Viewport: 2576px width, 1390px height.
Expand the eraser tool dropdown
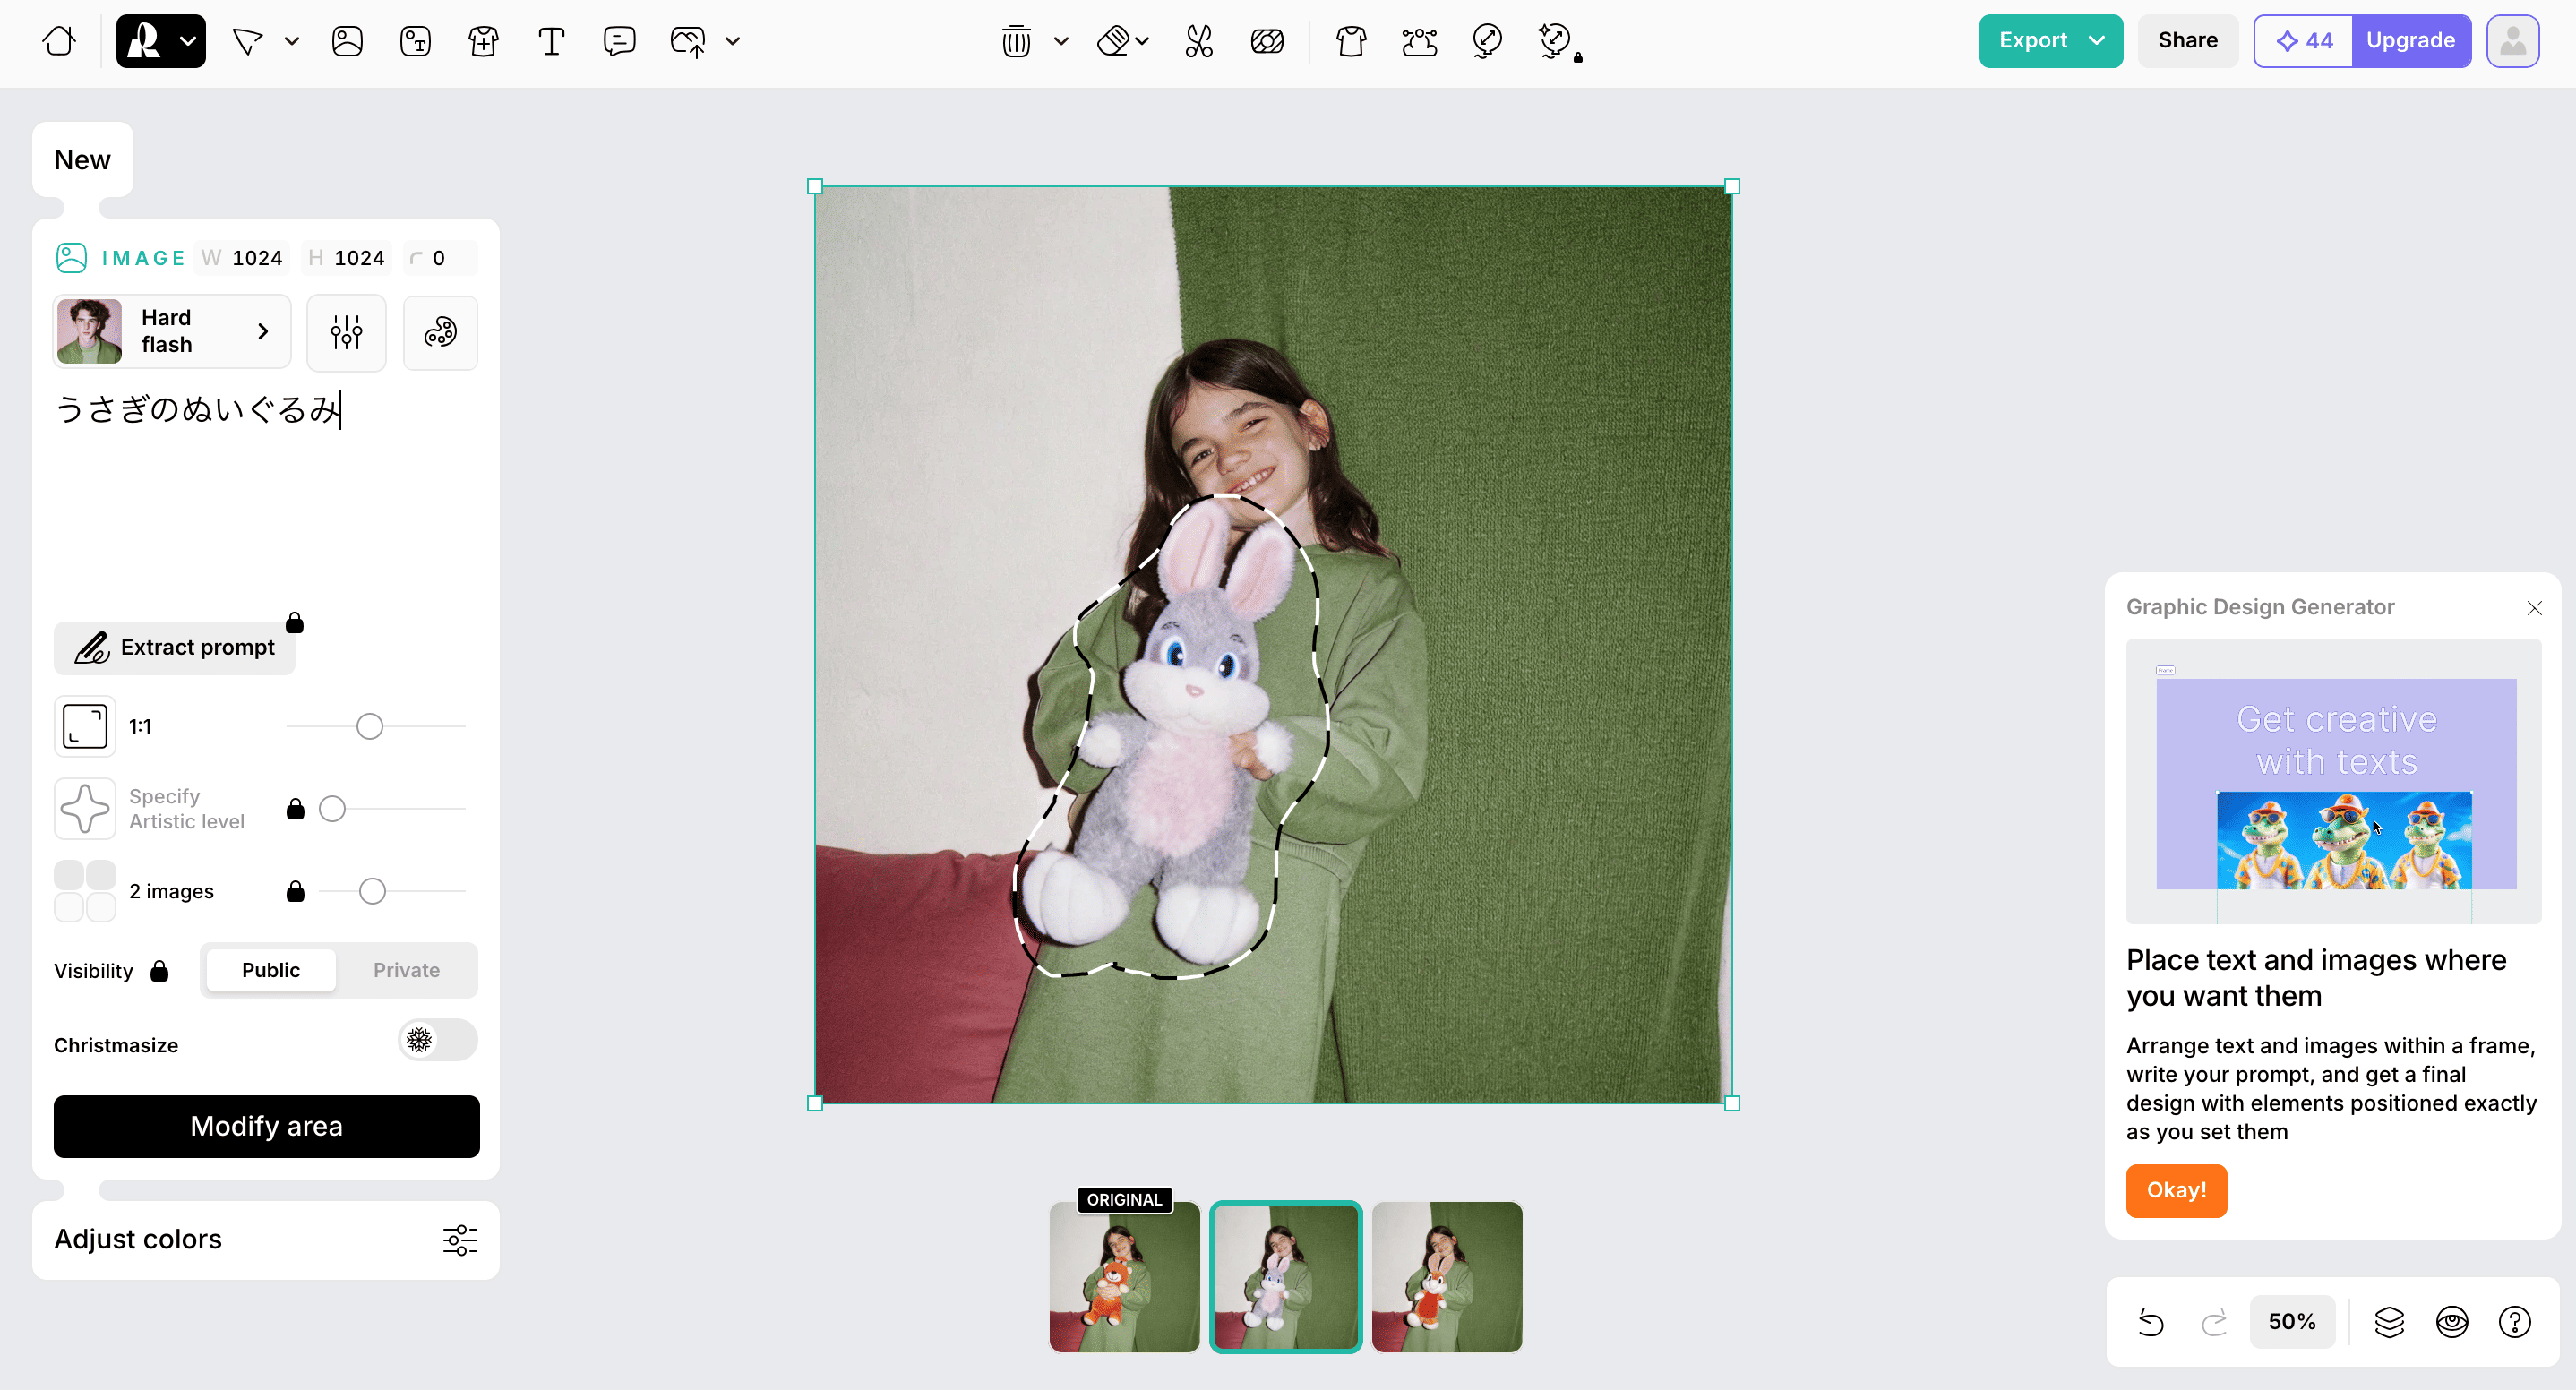point(1142,41)
